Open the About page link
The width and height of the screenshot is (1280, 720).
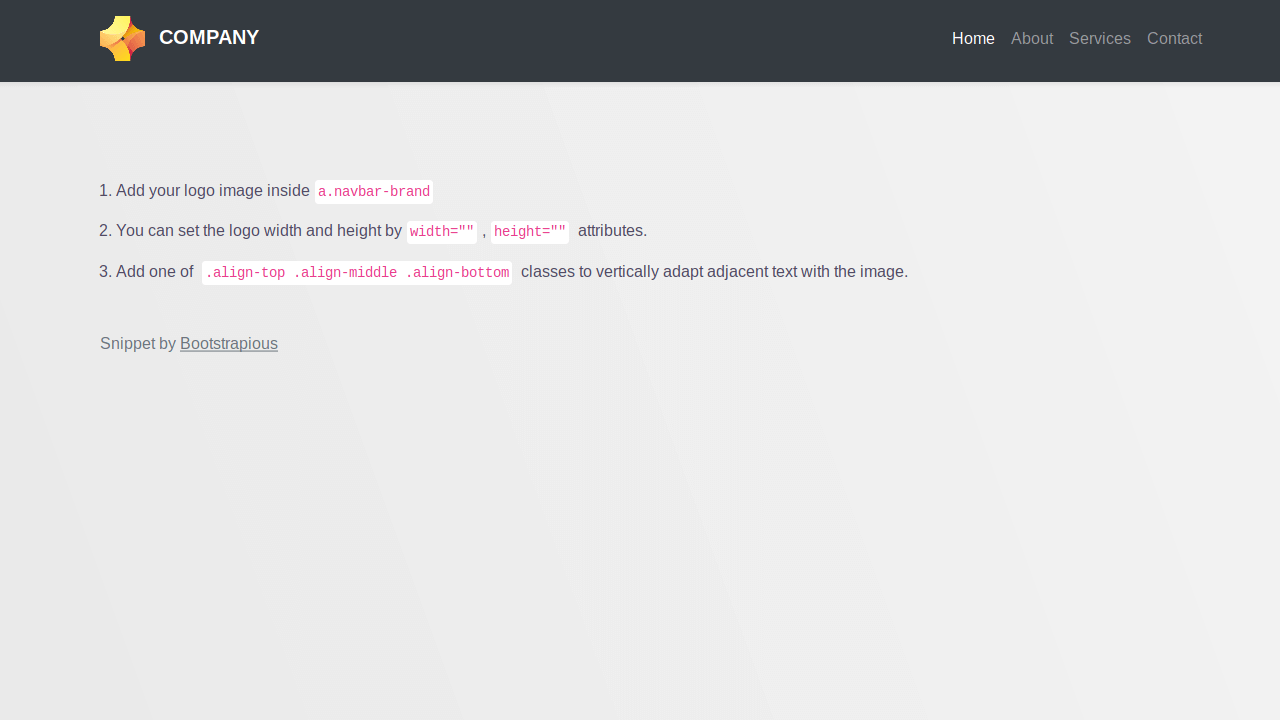(x=1031, y=39)
